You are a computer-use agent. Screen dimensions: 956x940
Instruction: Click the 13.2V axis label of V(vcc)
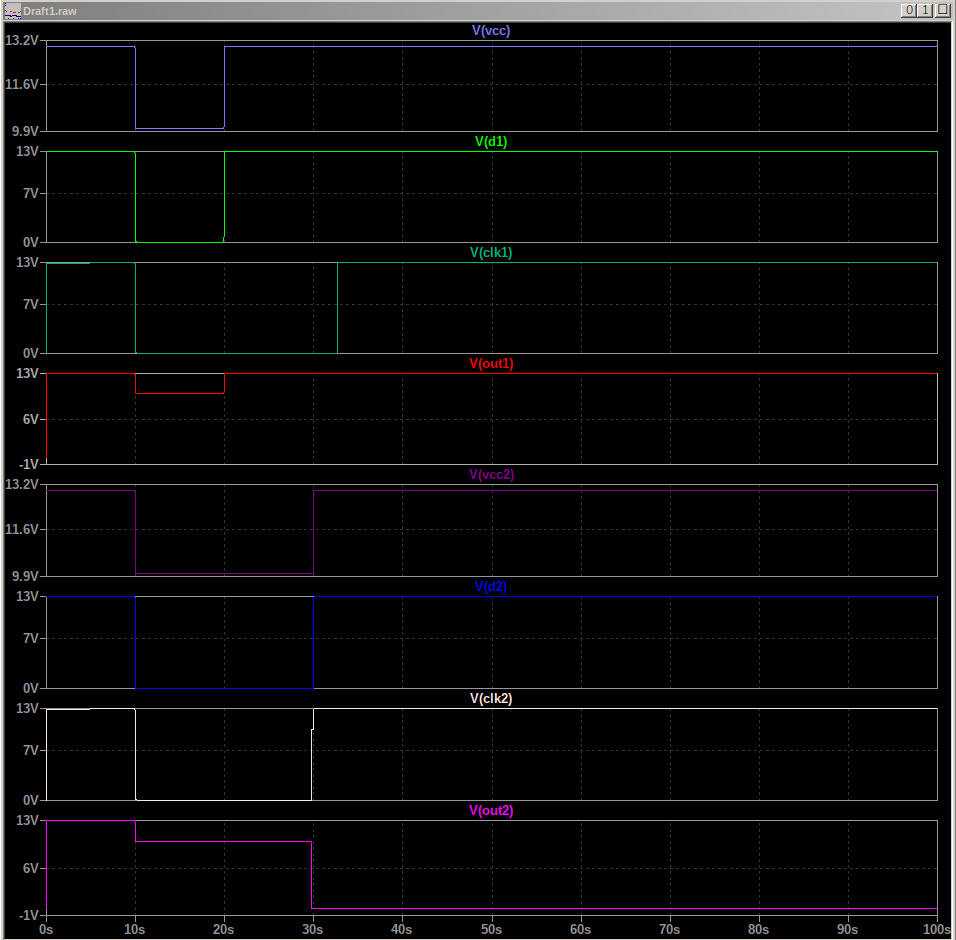point(22,40)
